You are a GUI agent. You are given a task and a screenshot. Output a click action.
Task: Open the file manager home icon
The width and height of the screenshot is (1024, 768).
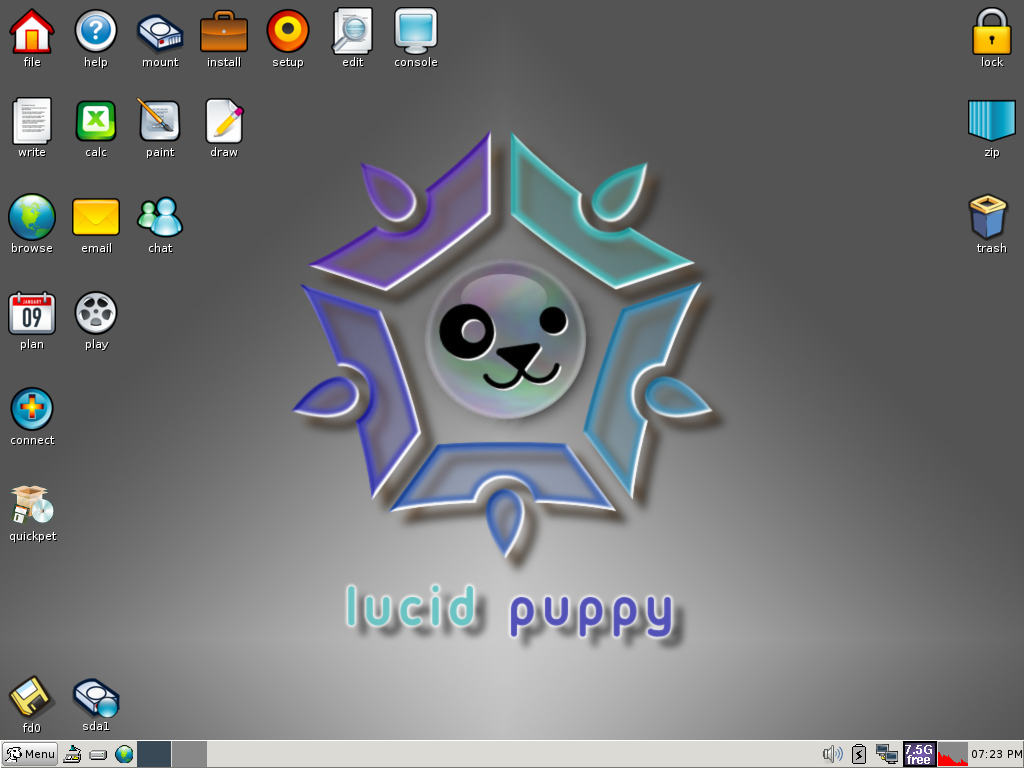31,31
